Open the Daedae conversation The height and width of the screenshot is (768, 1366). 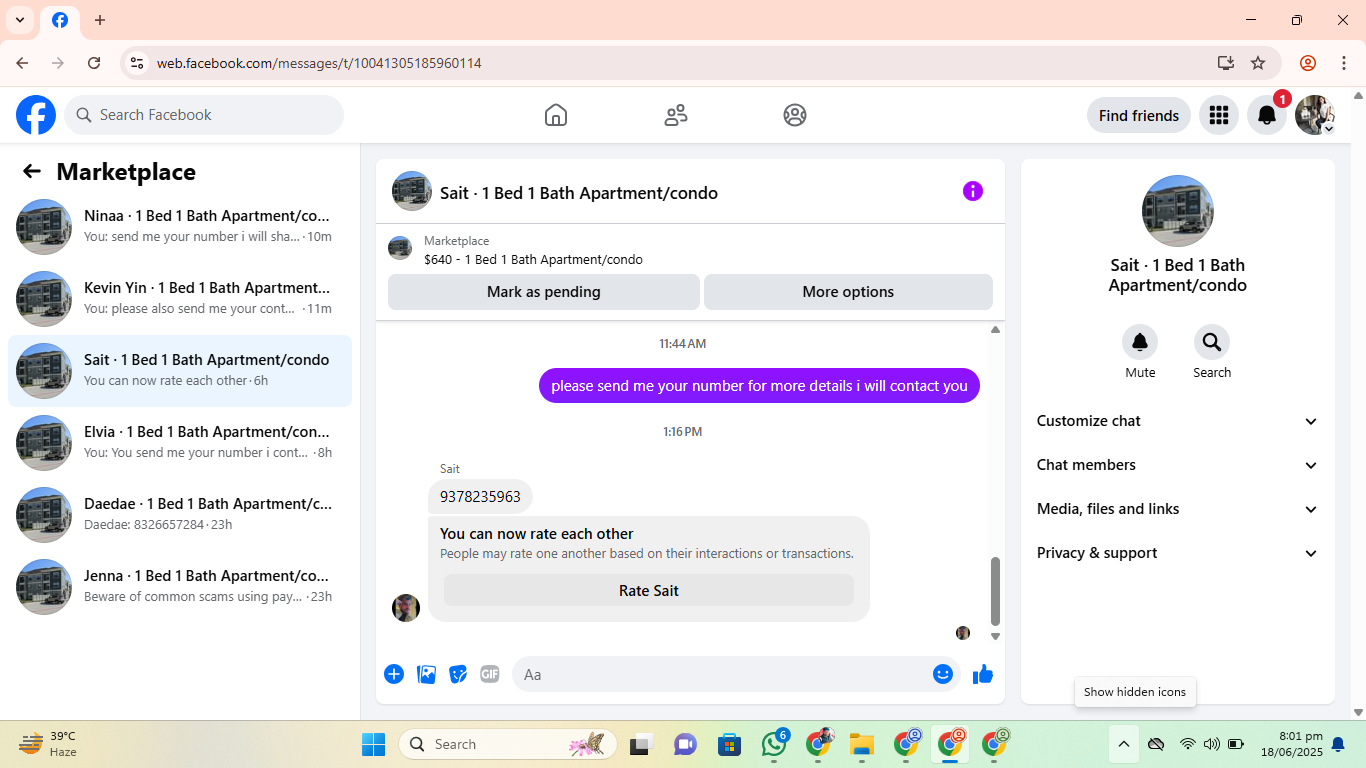[x=180, y=515]
